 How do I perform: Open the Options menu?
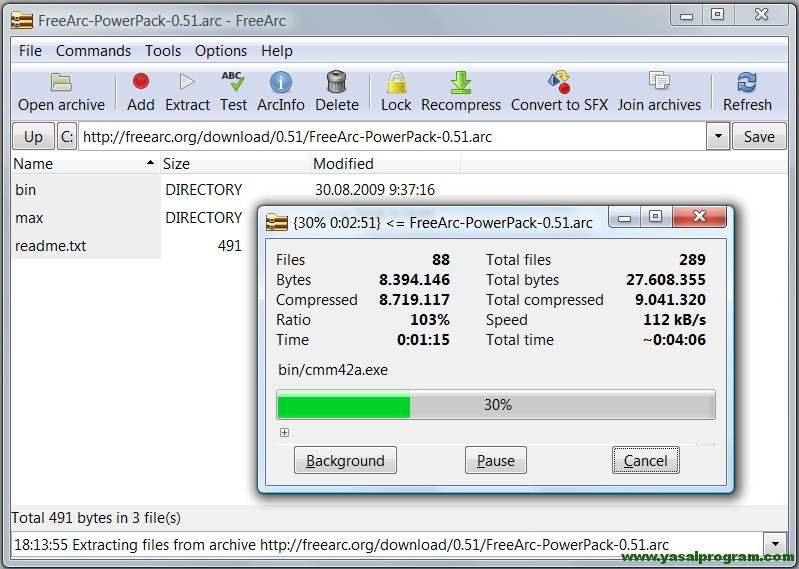pyautogui.click(x=220, y=51)
